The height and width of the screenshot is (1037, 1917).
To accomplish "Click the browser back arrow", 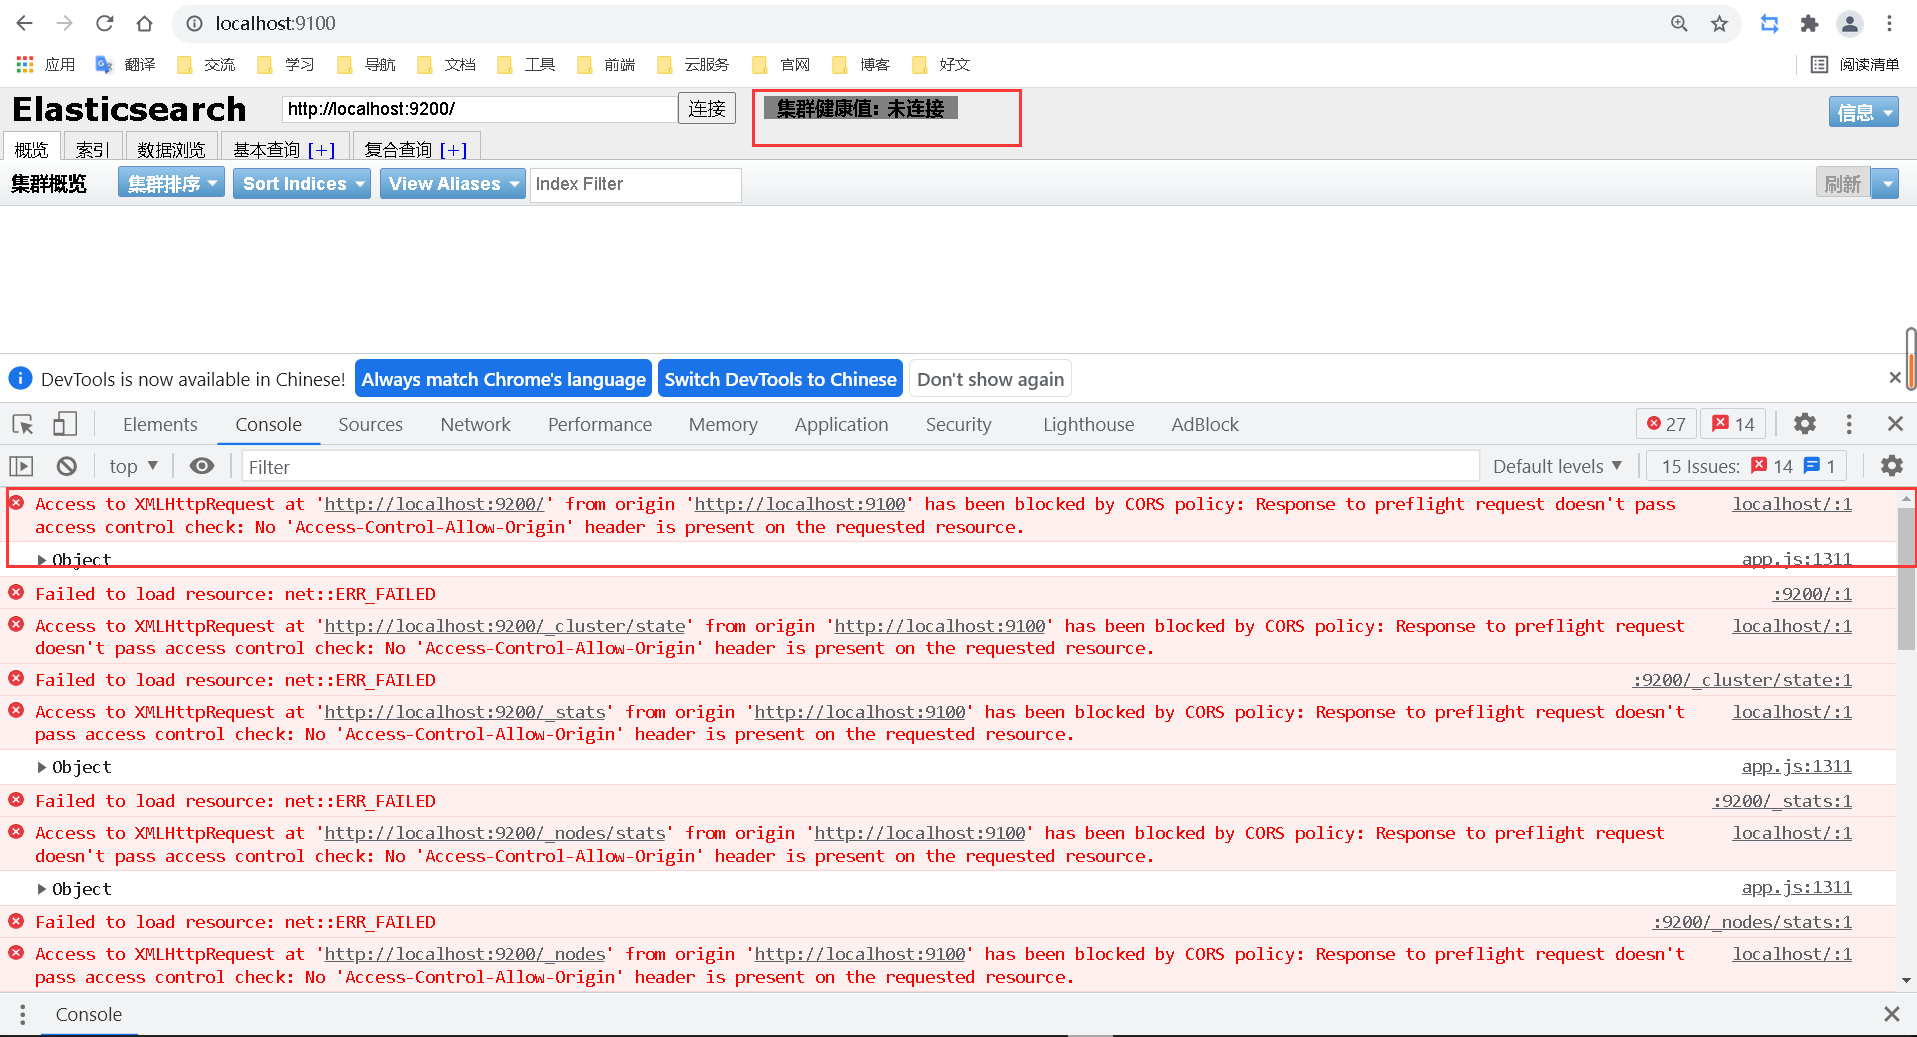I will (x=25, y=23).
